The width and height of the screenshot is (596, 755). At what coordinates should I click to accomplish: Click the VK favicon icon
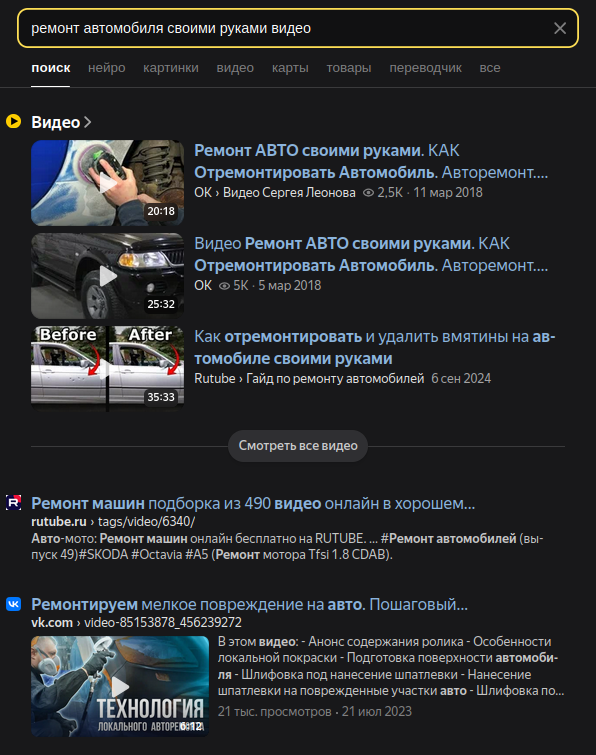point(13,603)
